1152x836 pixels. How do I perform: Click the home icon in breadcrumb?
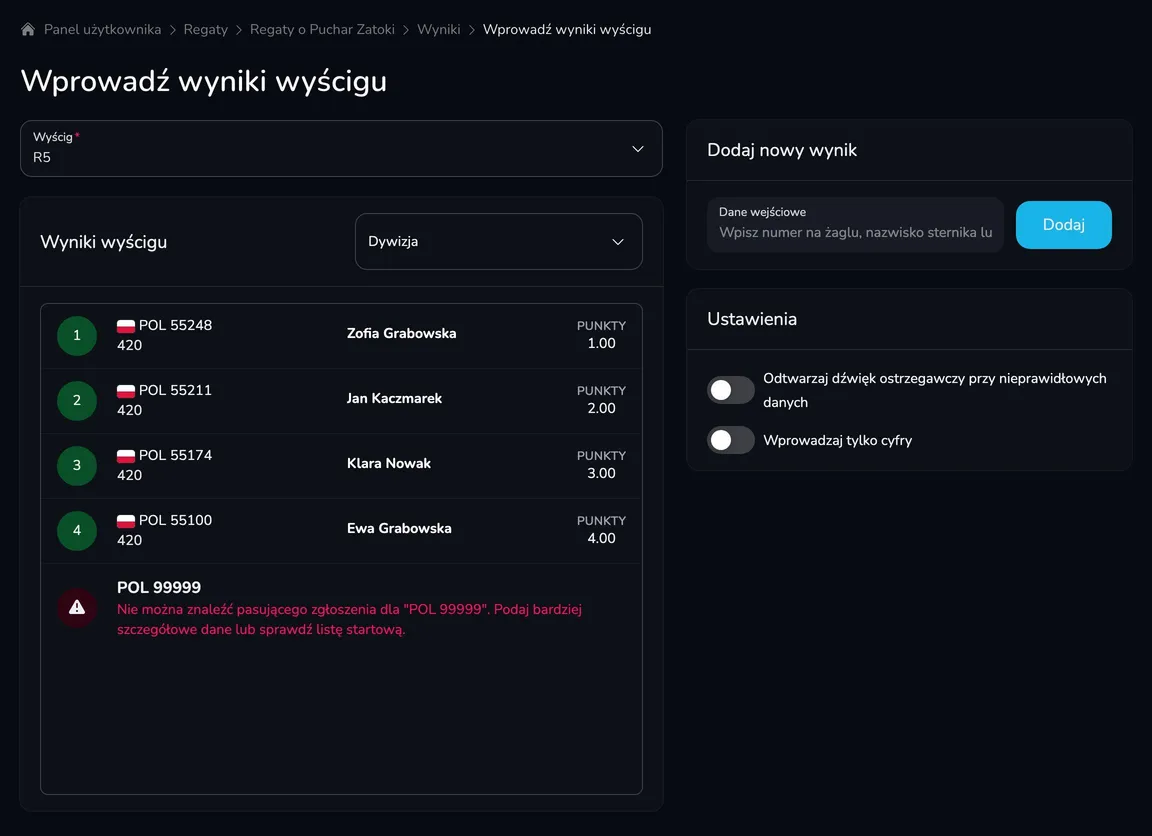click(28, 29)
